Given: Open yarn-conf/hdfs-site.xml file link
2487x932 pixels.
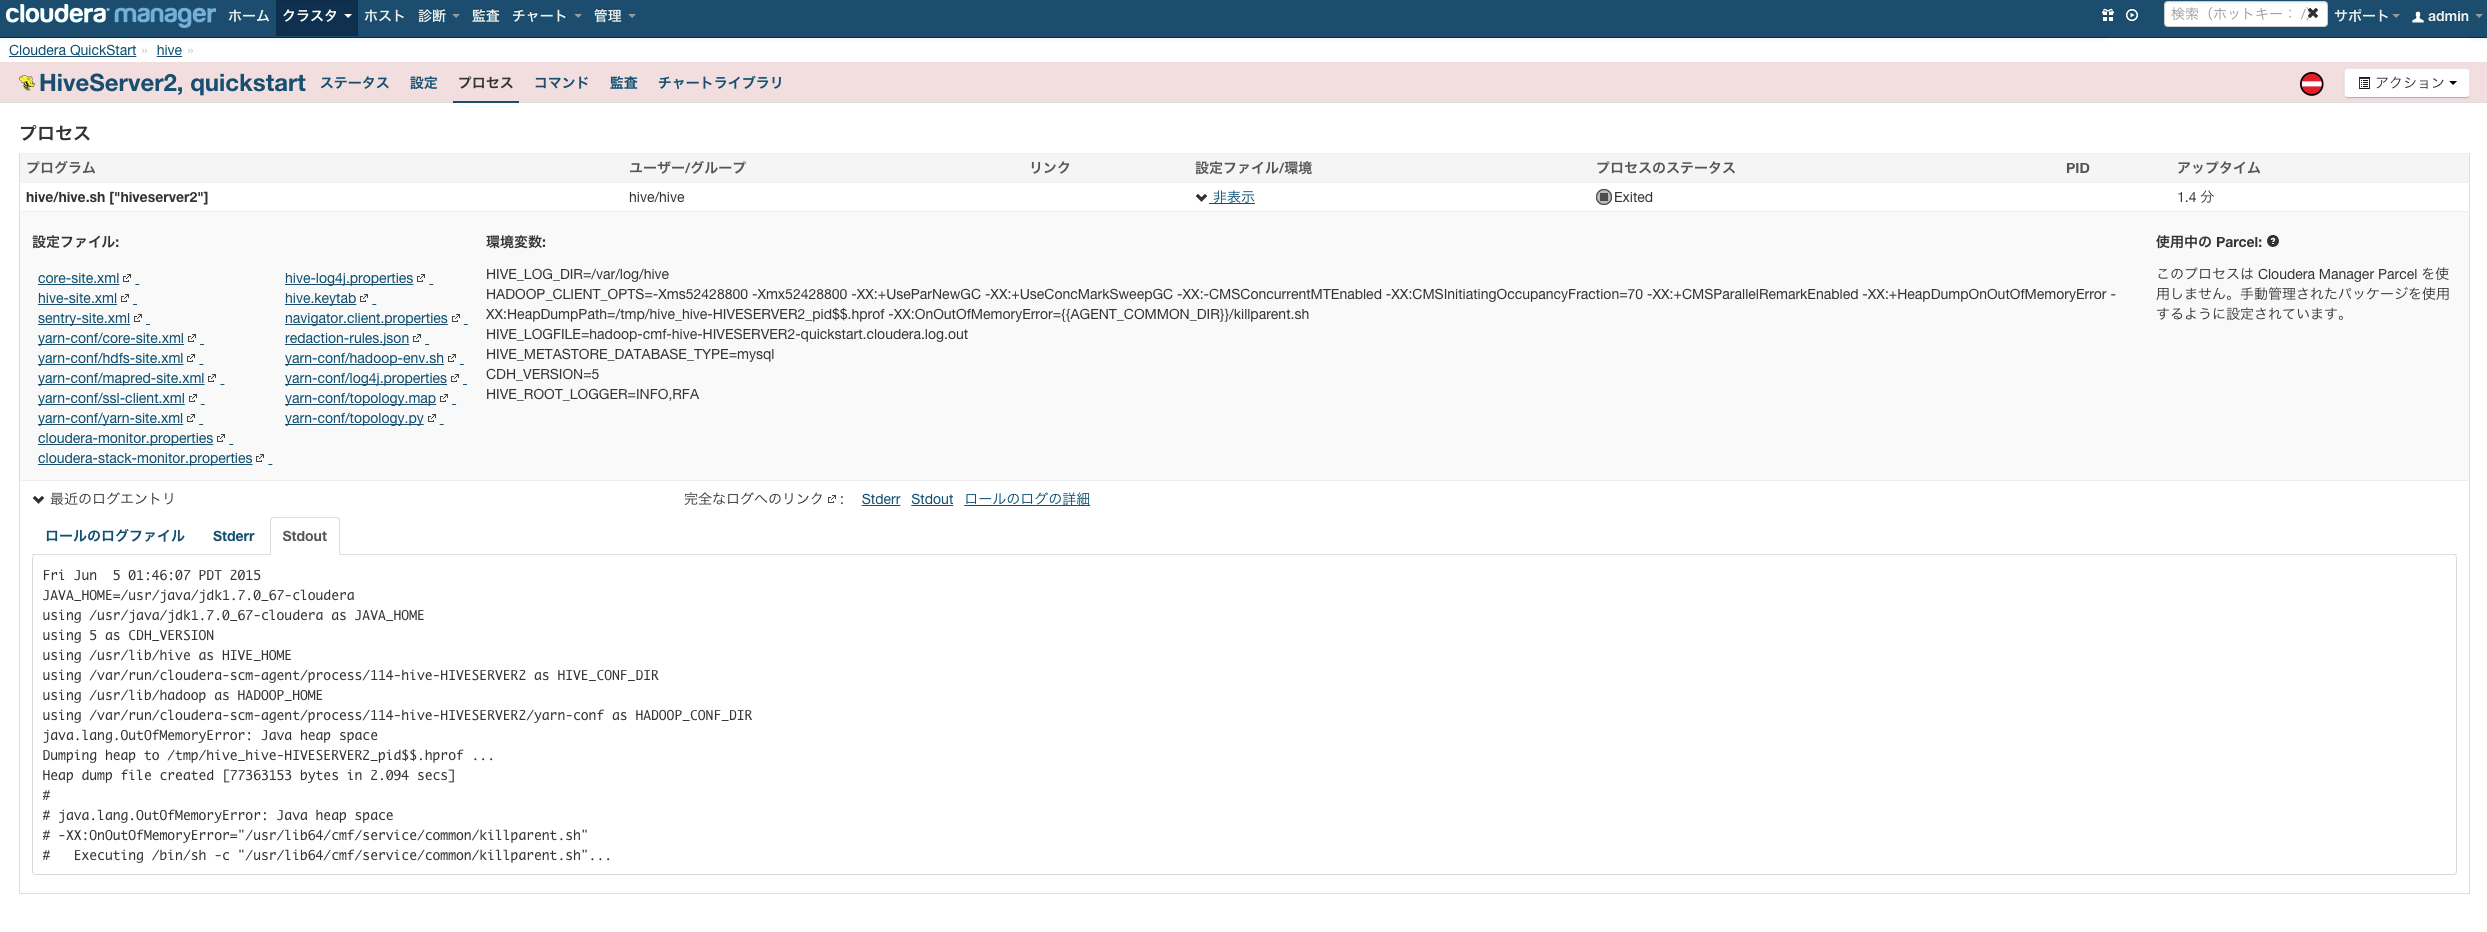Looking at the screenshot, I should click(110, 358).
